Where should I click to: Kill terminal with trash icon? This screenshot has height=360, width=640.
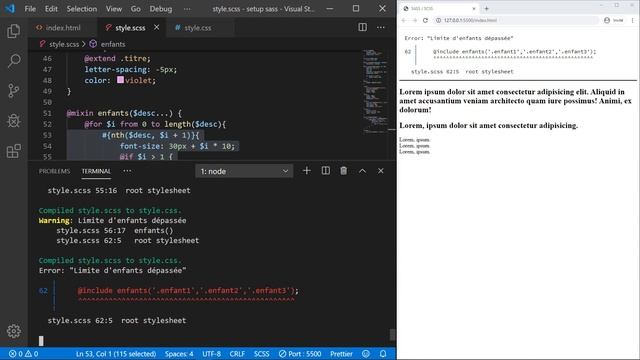point(344,171)
